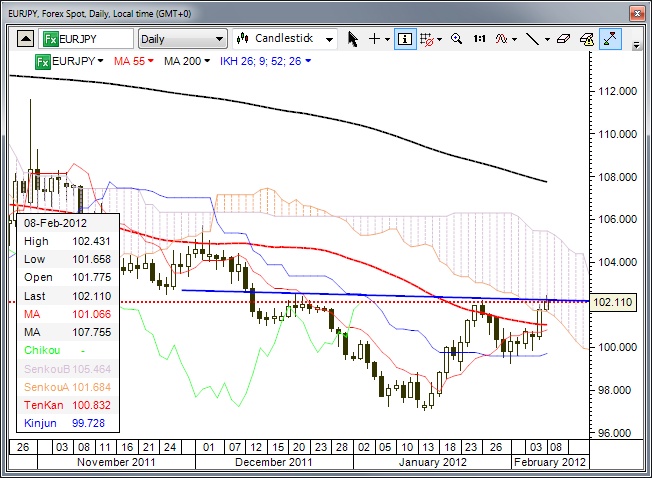
Task: Open the MA 55 legend dropdown
Action: pos(151,61)
